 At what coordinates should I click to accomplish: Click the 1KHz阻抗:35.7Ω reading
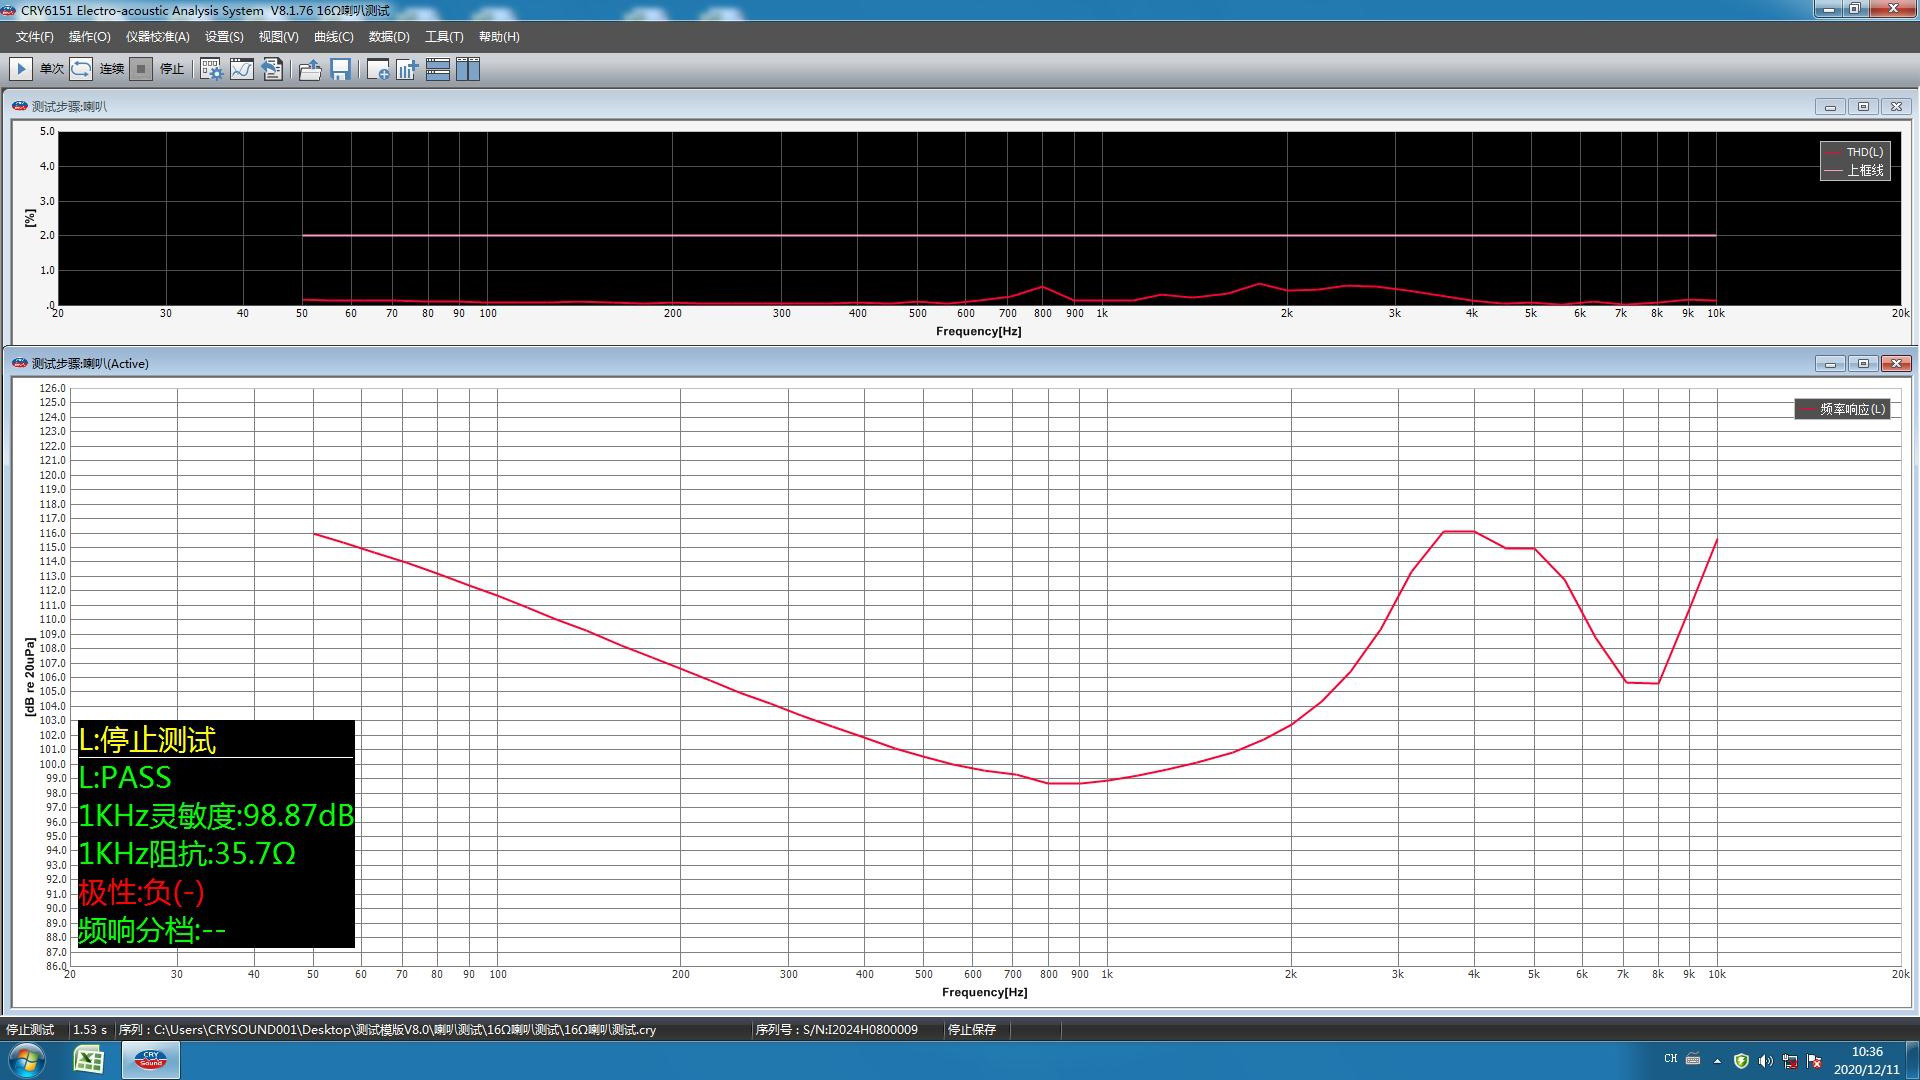187,853
